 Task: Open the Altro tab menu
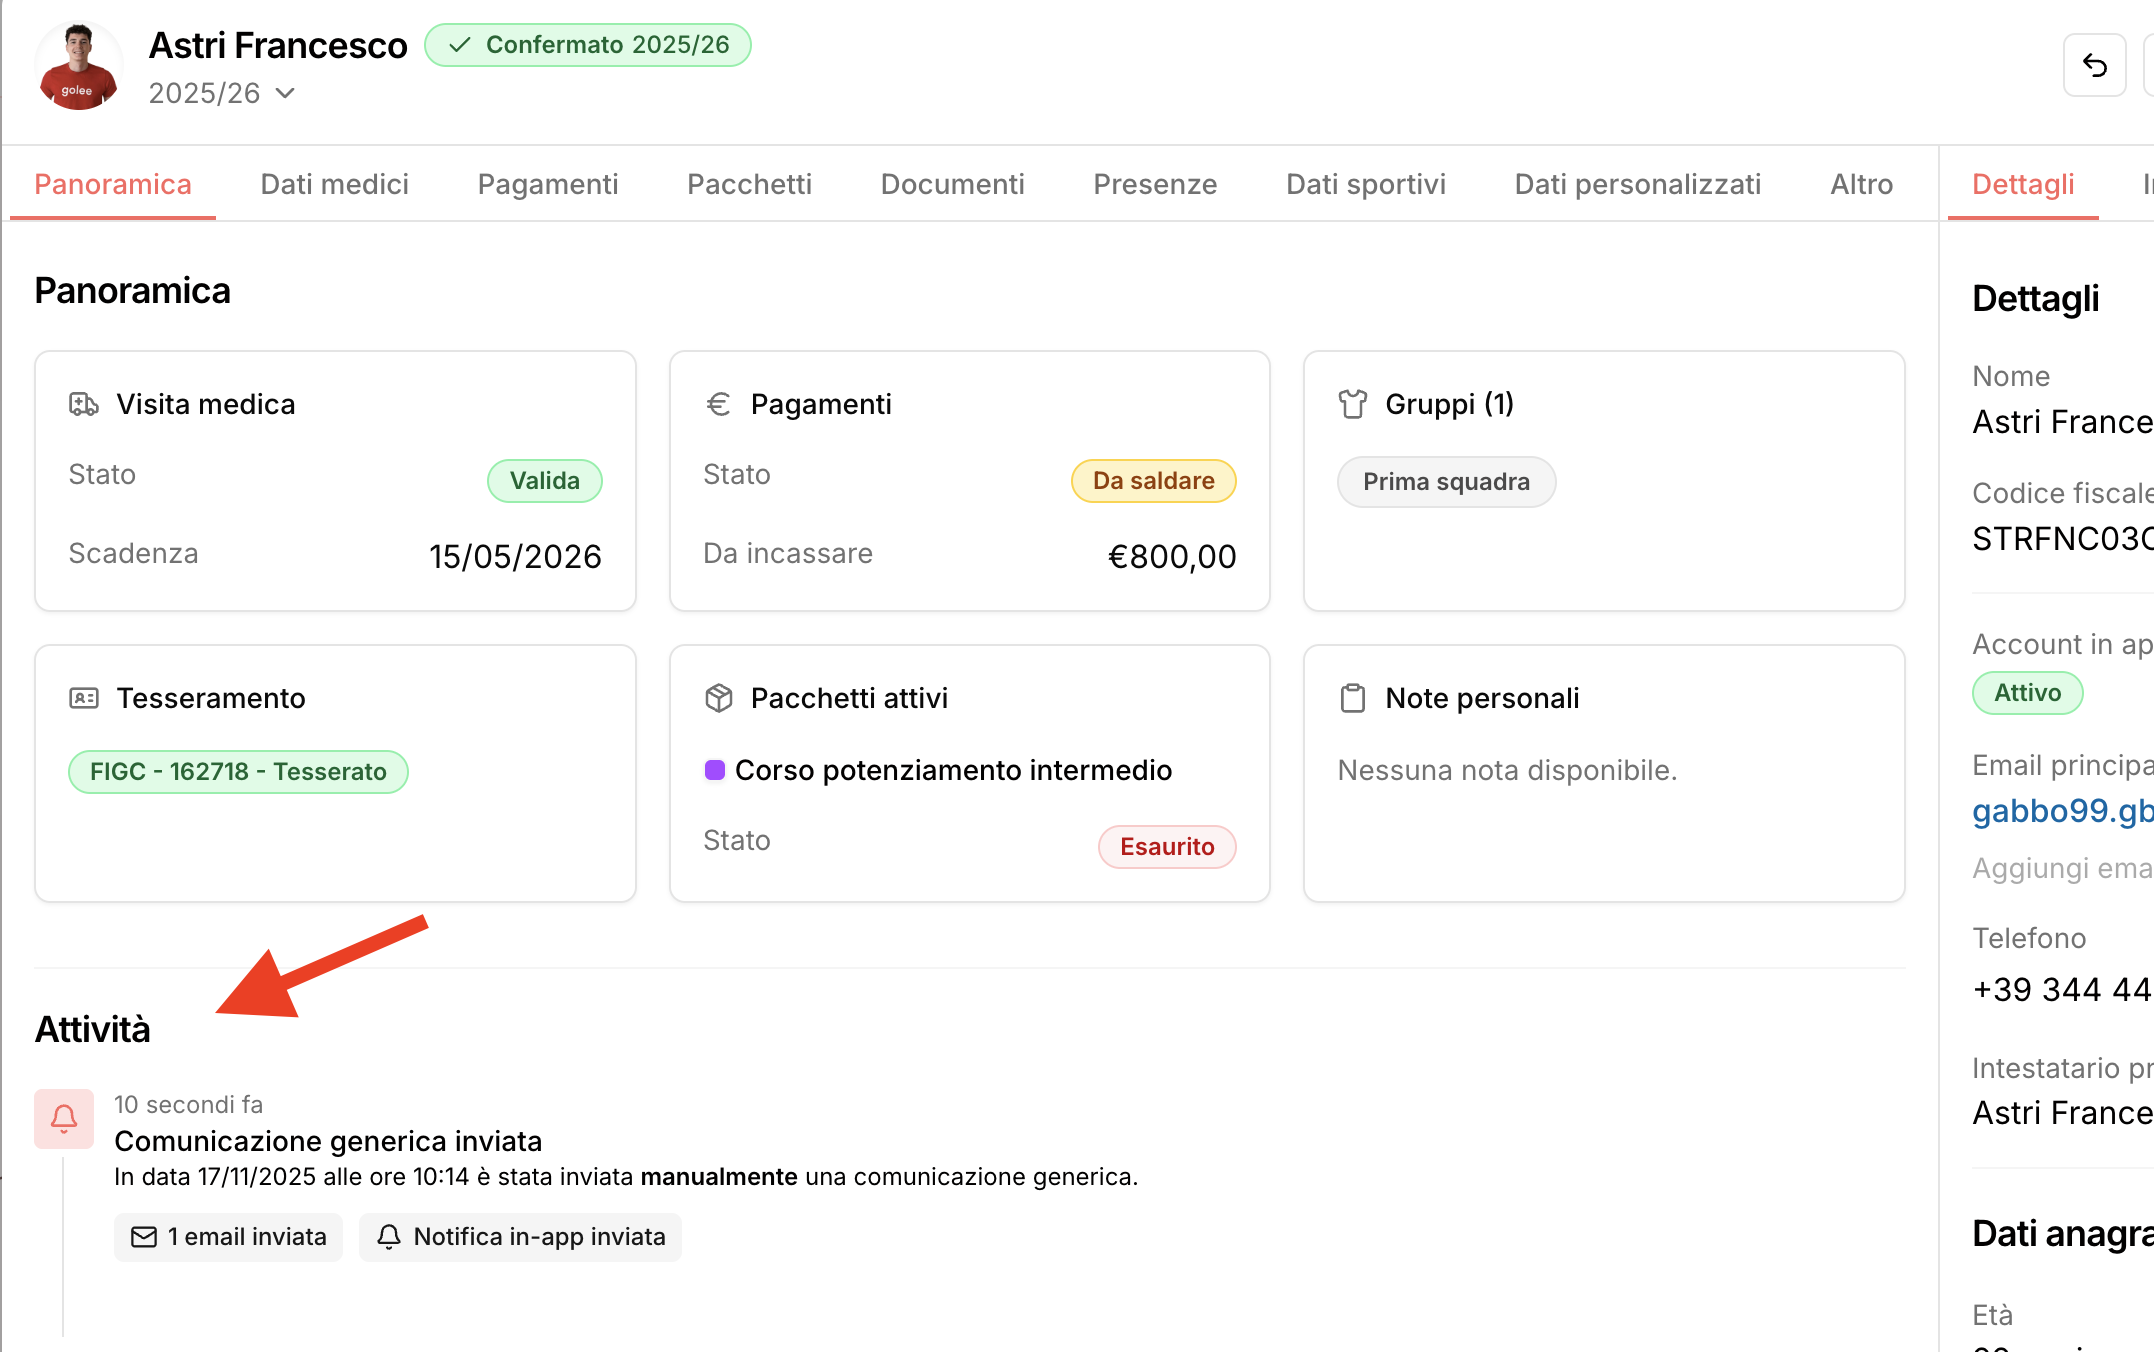(x=1861, y=184)
